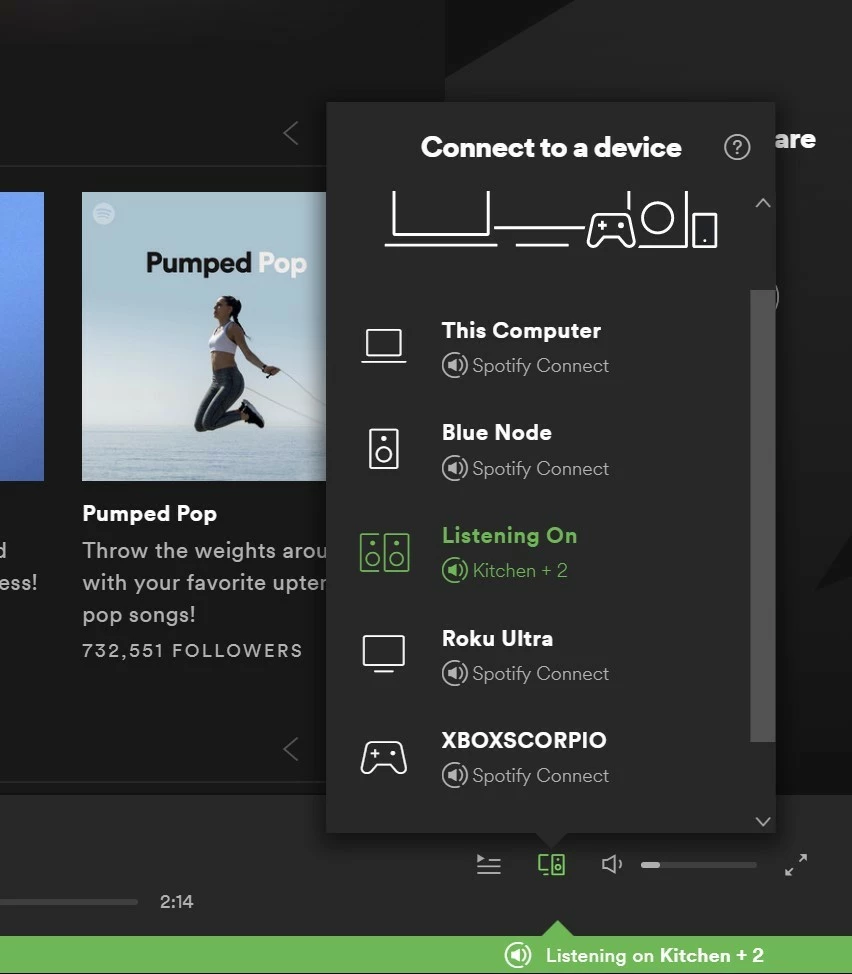This screenshot has width=852, height=974.
Task: Click the song progress bar
Action: tap(69, 901)
